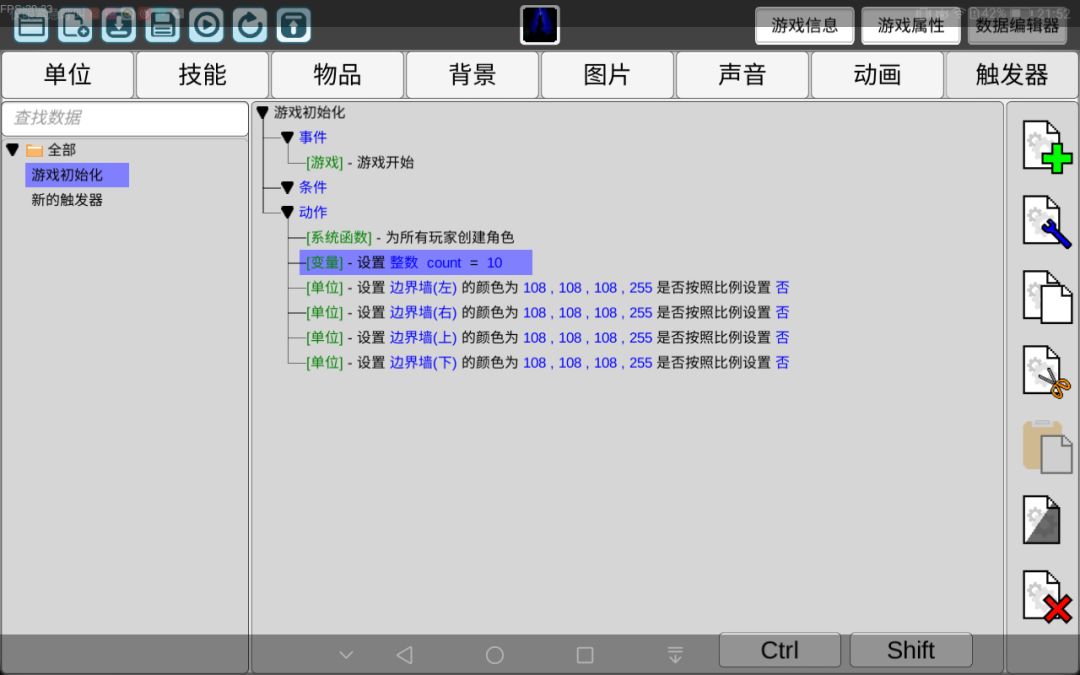The image size is (1080, 675).
Task: Switch to the 触发器 tab
Action: (1012, 74)
